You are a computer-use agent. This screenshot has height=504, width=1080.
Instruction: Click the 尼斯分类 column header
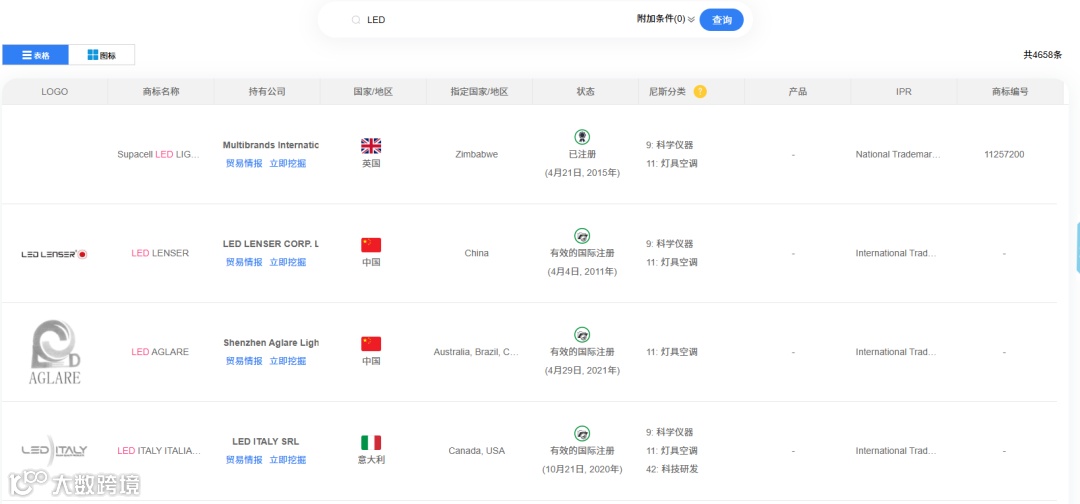[667, 92]
